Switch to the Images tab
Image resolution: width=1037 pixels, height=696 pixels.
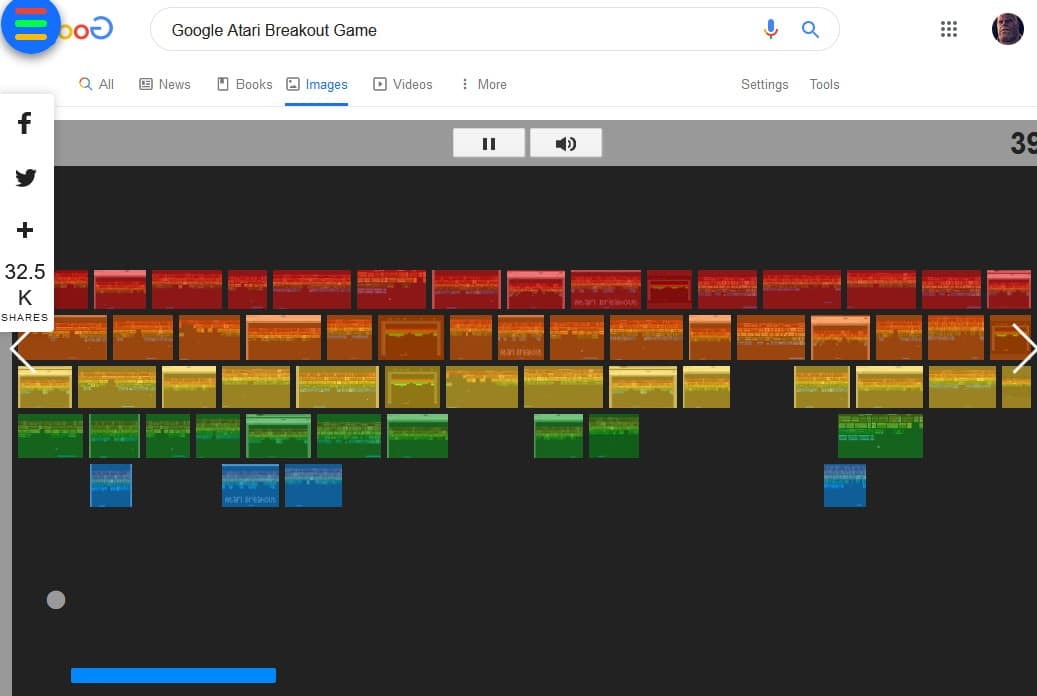pos(317,84)
